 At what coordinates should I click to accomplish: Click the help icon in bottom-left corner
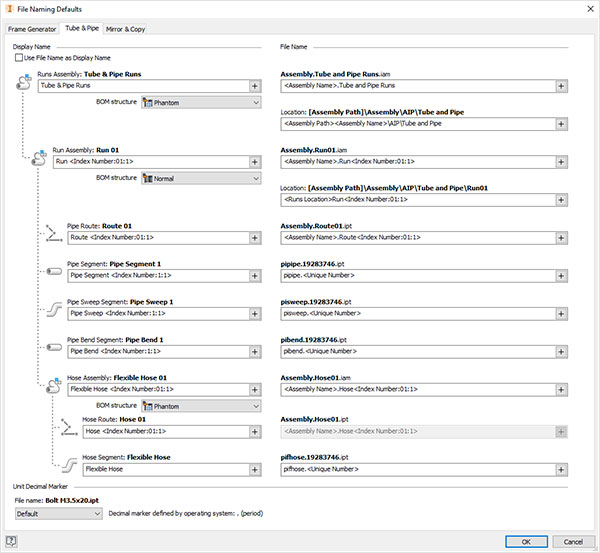tap(11, 541)
